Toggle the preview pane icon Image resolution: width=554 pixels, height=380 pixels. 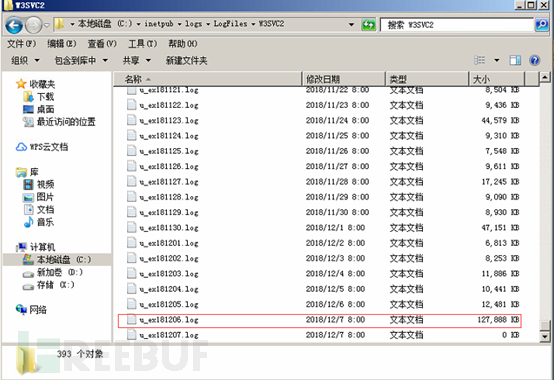click(x=515, y=60)
